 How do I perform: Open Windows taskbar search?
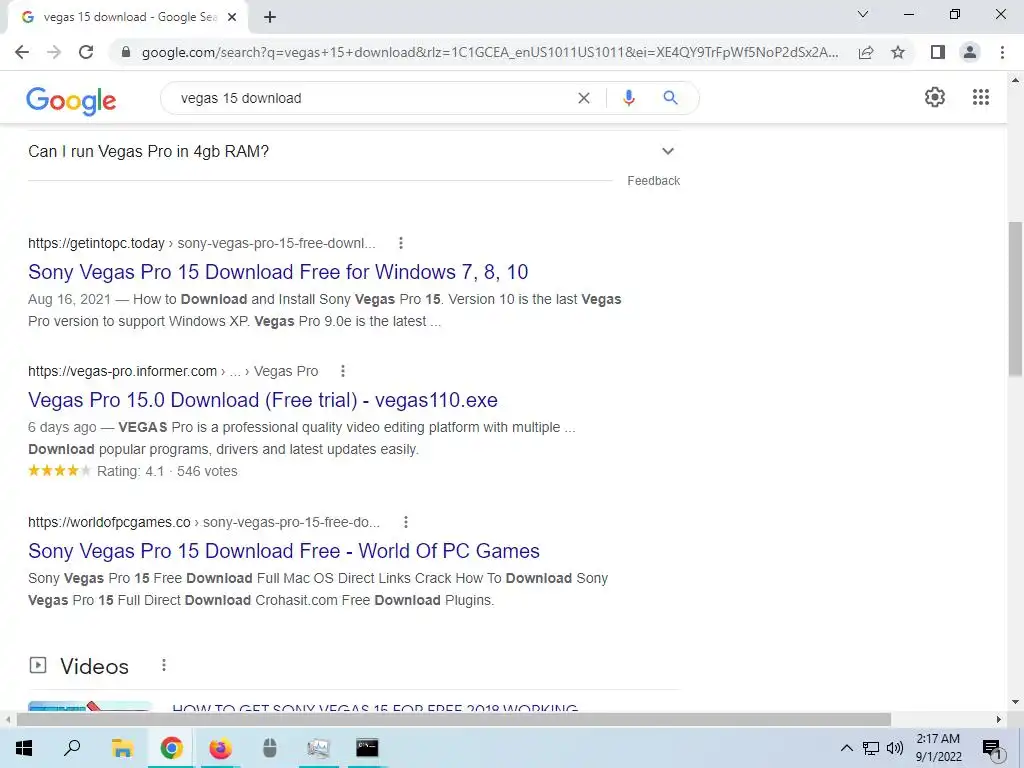(72, 748)
